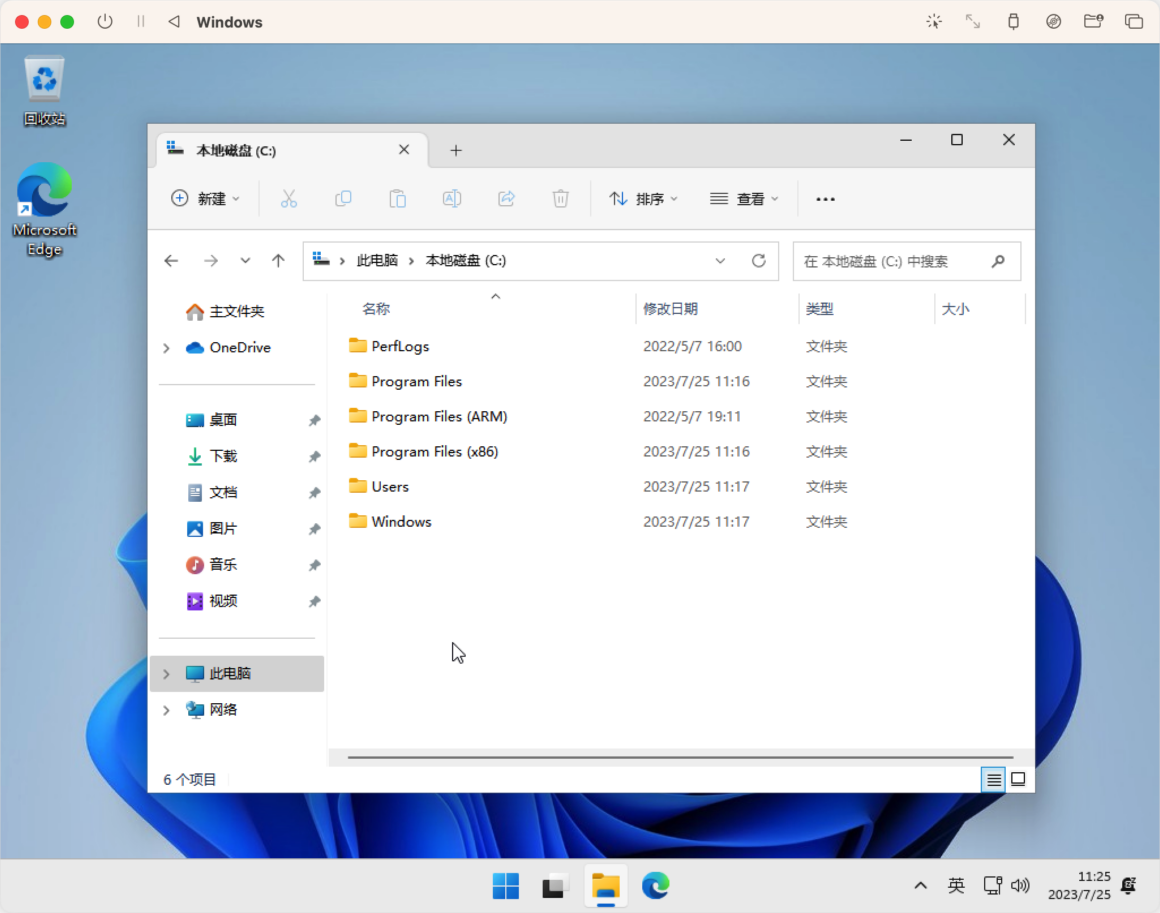Image resolution: width=1160 pixels, height=913 pixels.
Task: Refresh the current folder
Action: tap(758, 260)
